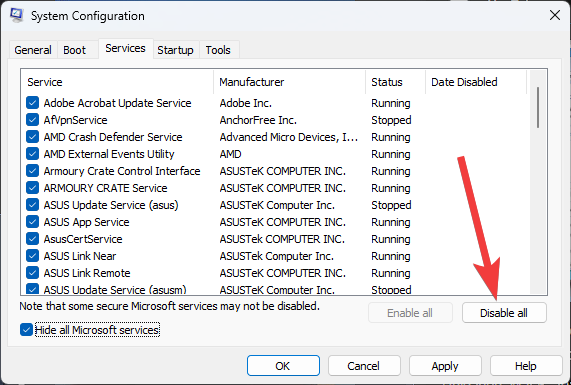Sort list by Status column header
This screenshot has width=571, height=385.
click(x=395, y=82)
